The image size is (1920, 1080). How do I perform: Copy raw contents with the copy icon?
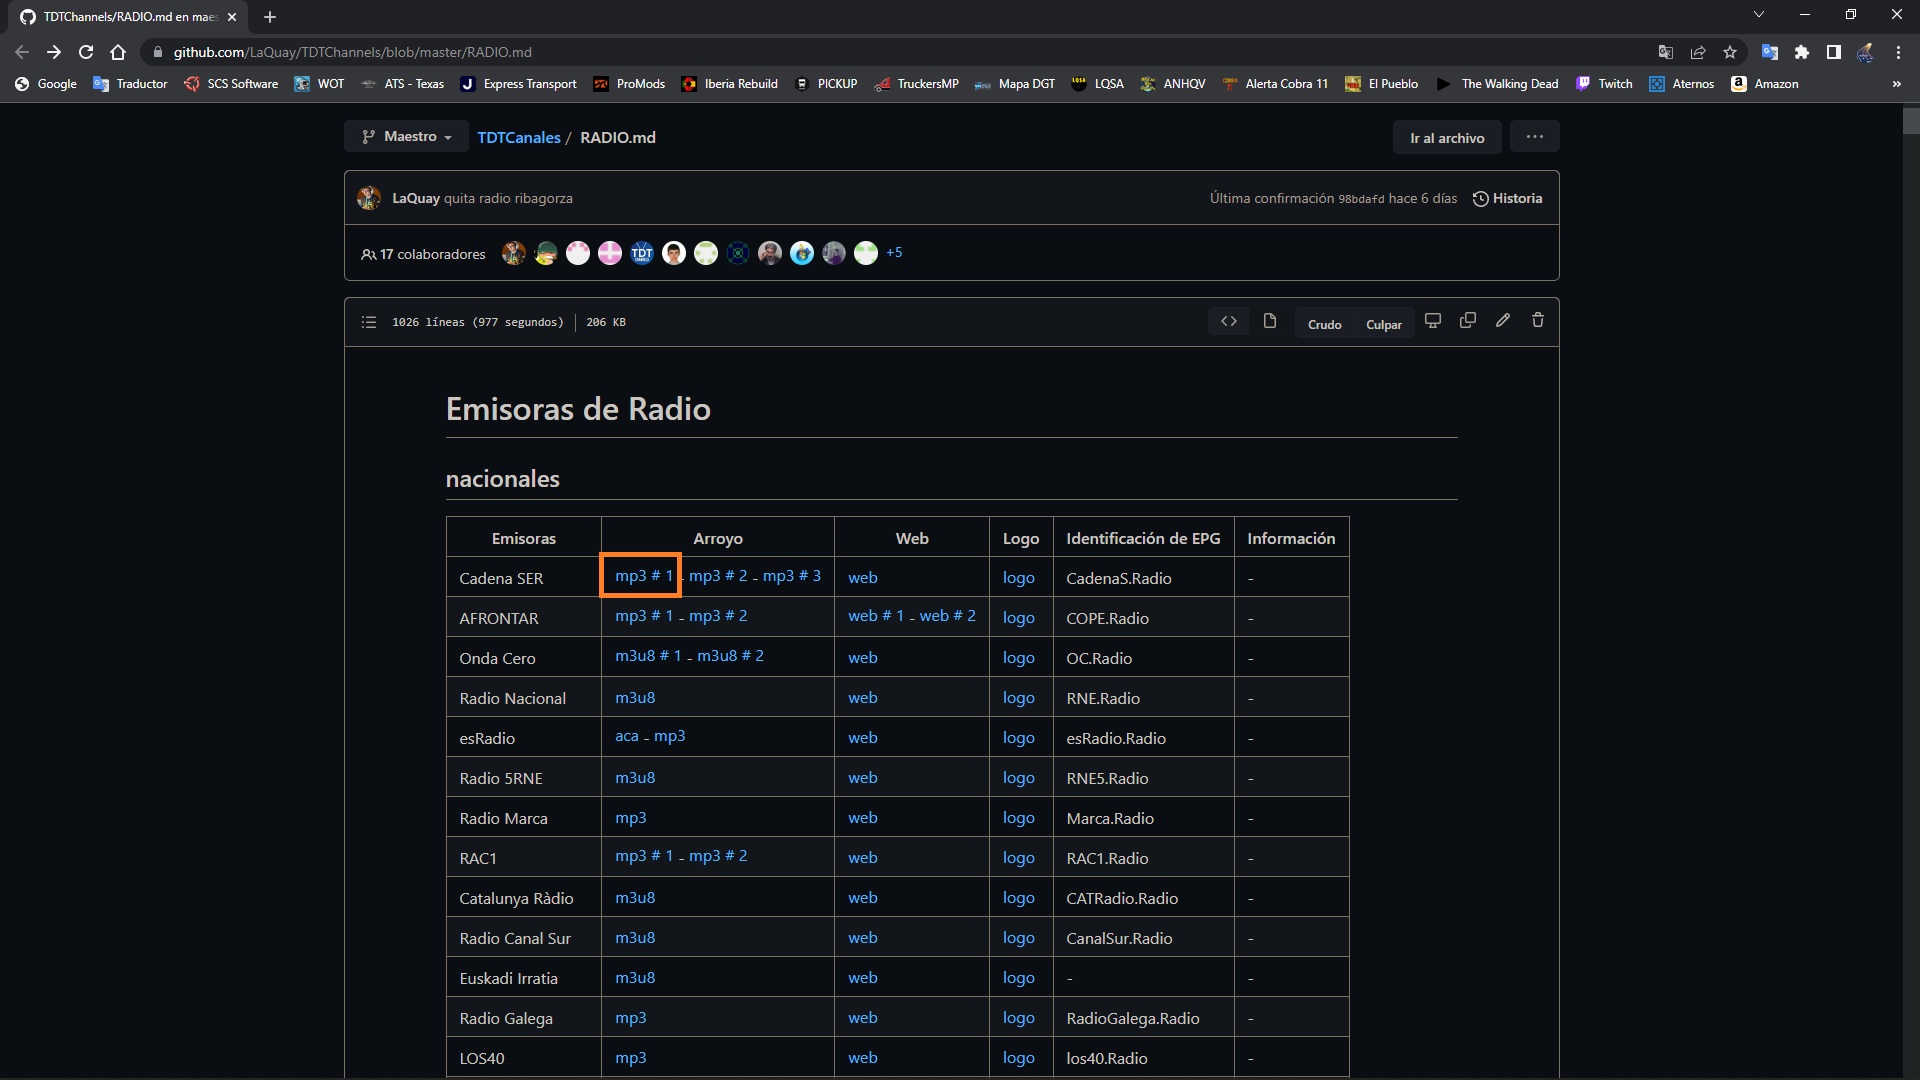(1468, 321)
